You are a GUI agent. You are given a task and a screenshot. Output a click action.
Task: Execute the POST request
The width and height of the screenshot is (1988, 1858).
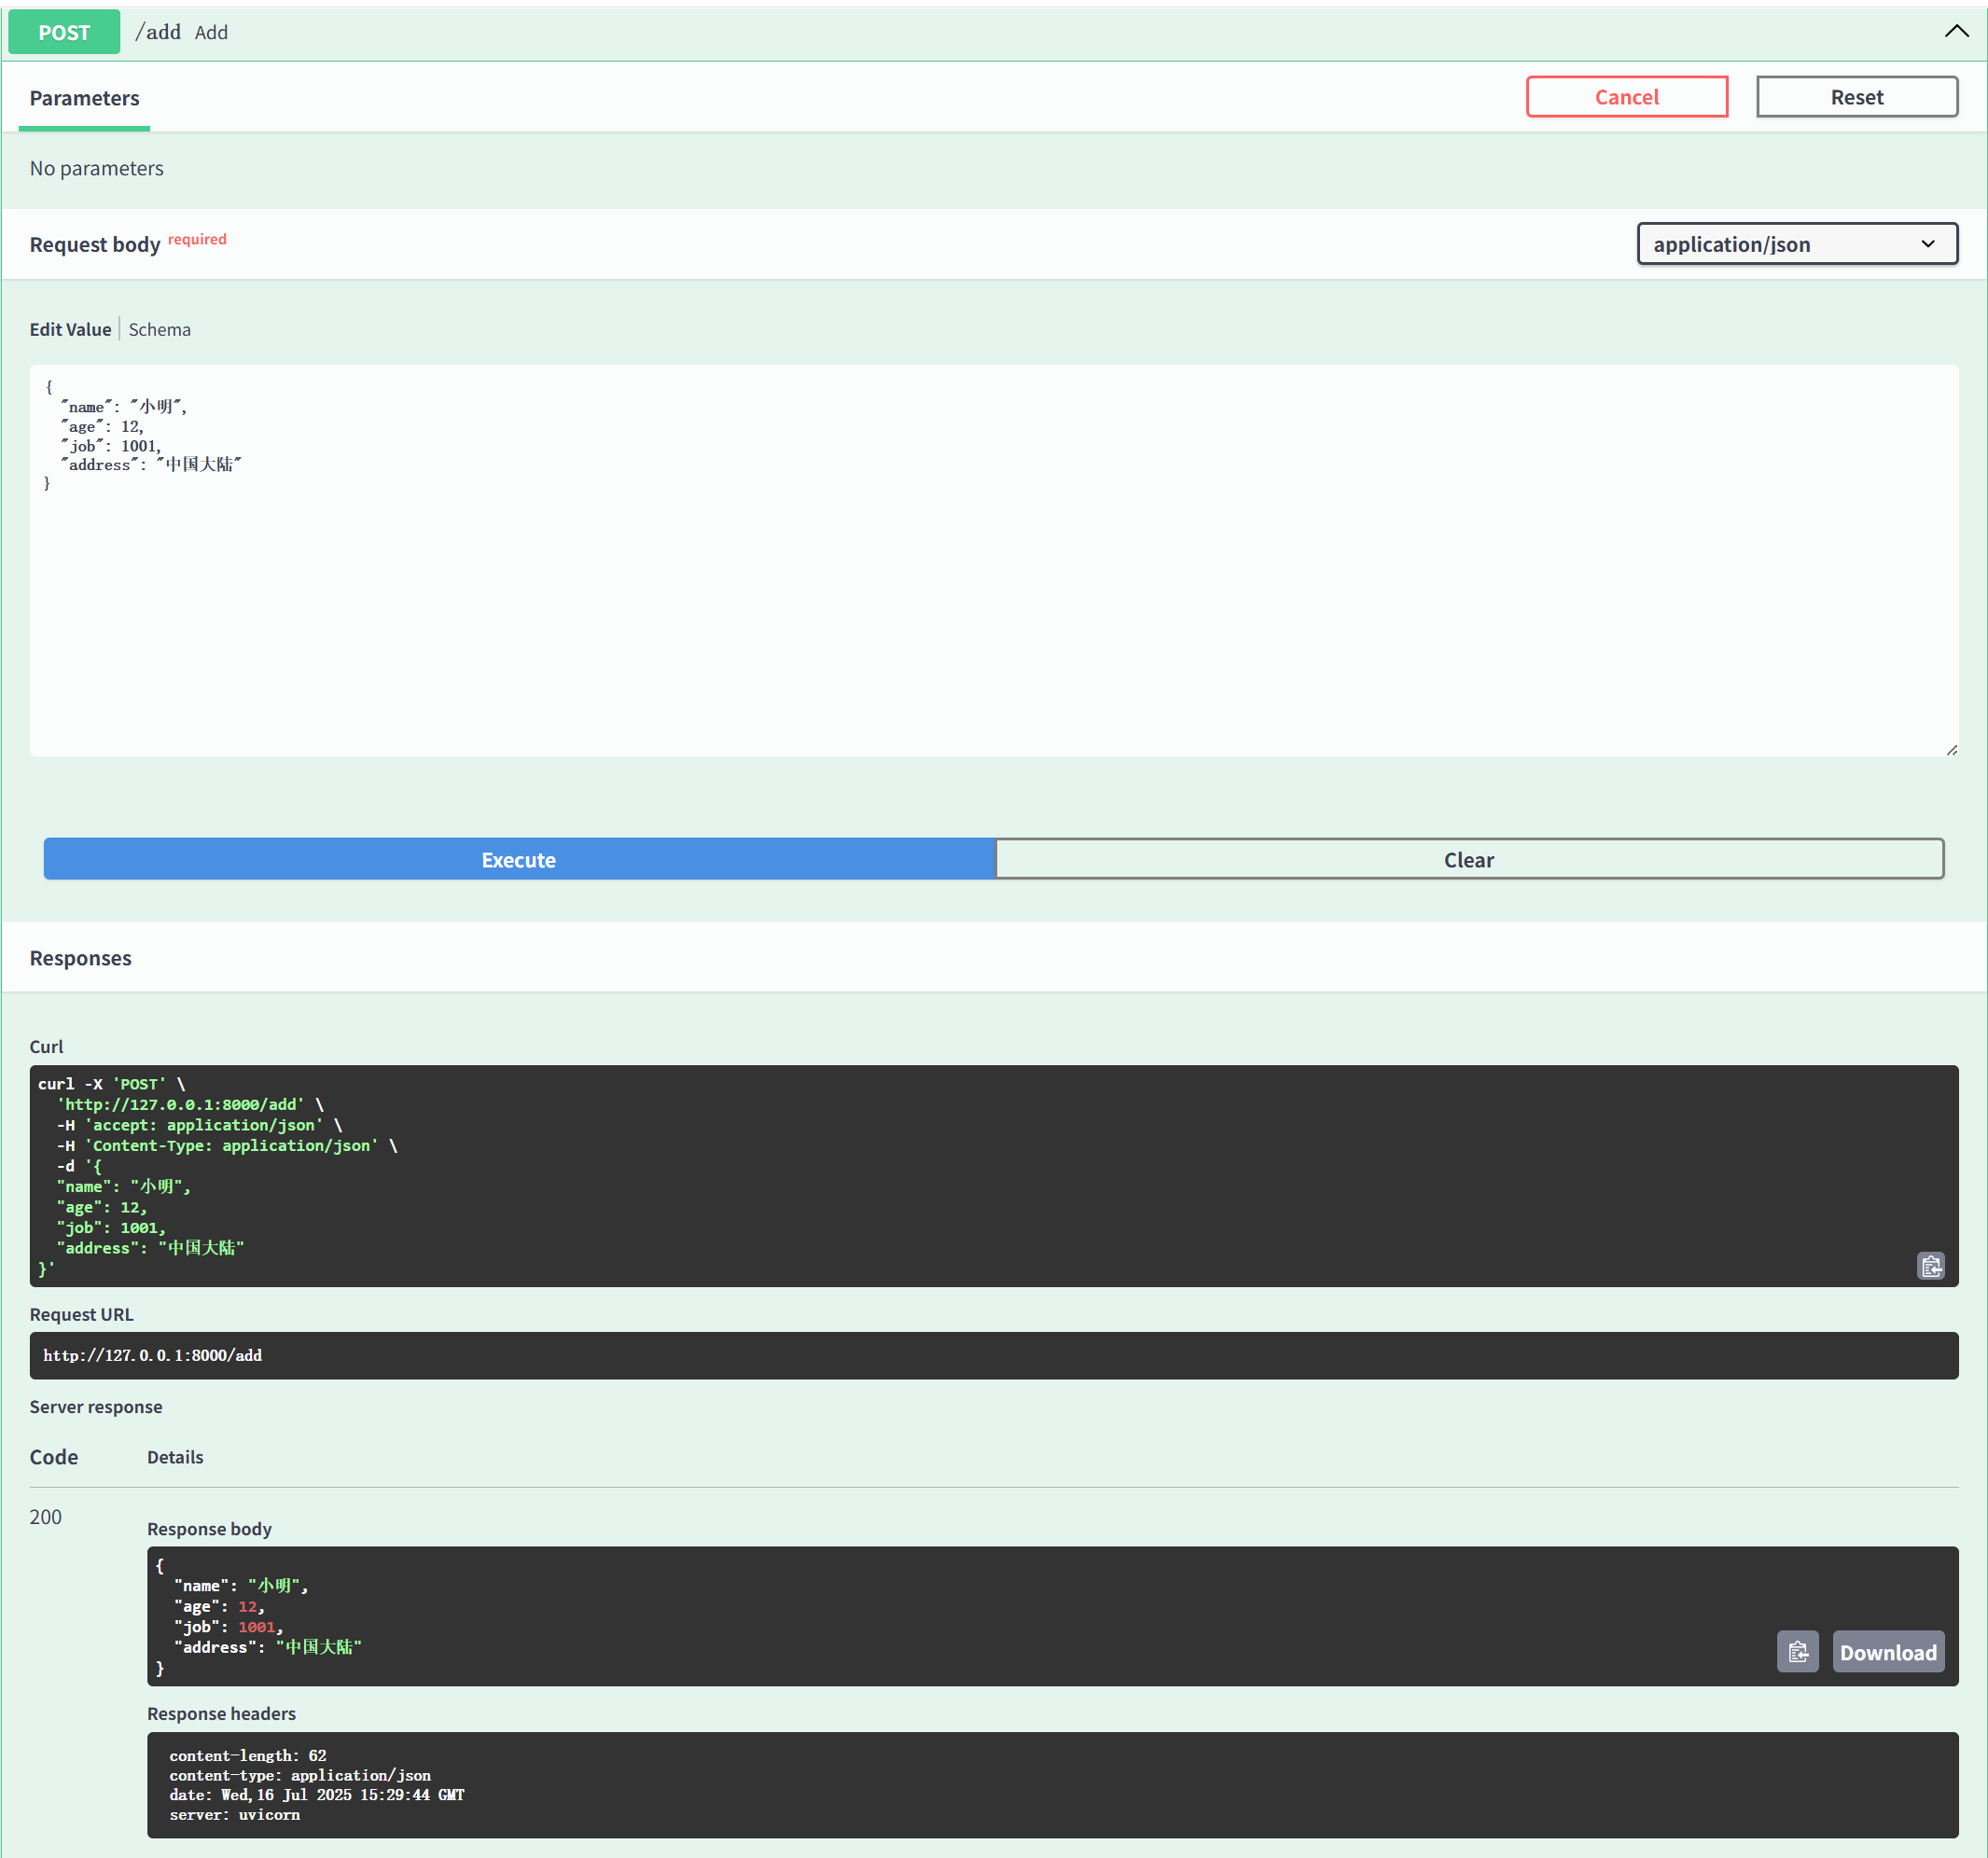(x=518, y=859)
